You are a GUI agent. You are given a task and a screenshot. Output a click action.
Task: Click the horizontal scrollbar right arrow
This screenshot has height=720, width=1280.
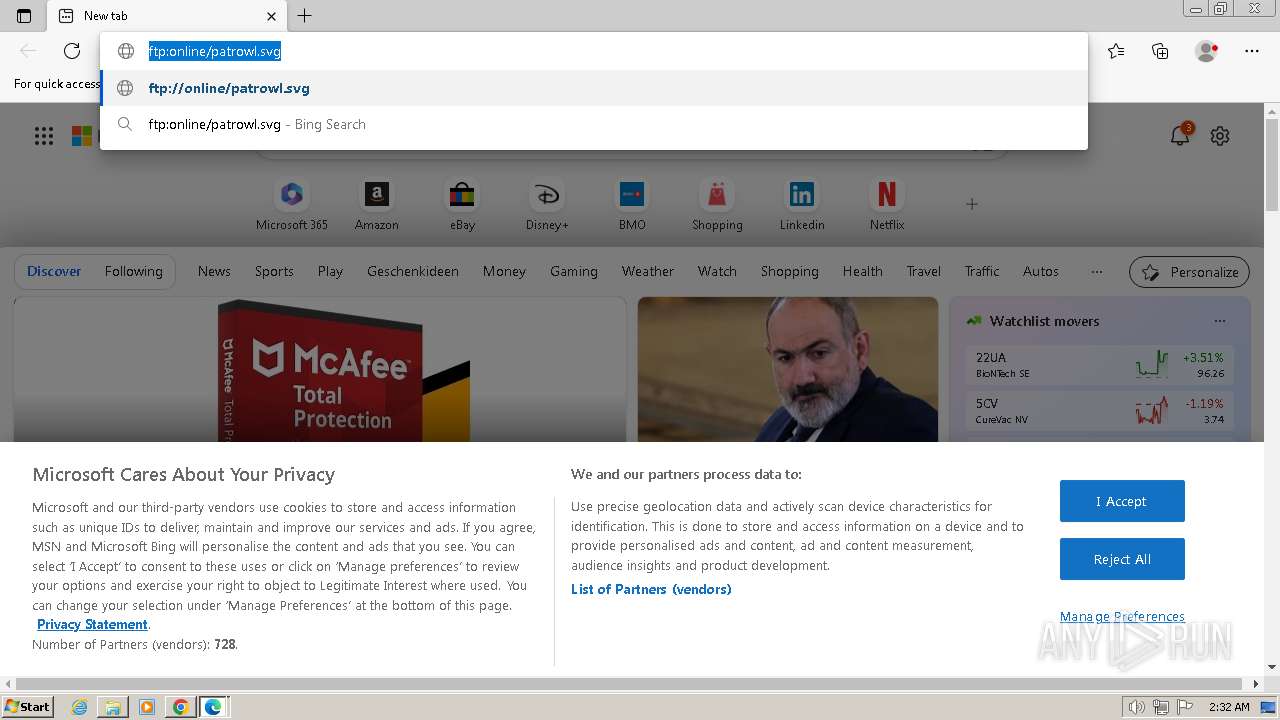(x=1257, y=684)
